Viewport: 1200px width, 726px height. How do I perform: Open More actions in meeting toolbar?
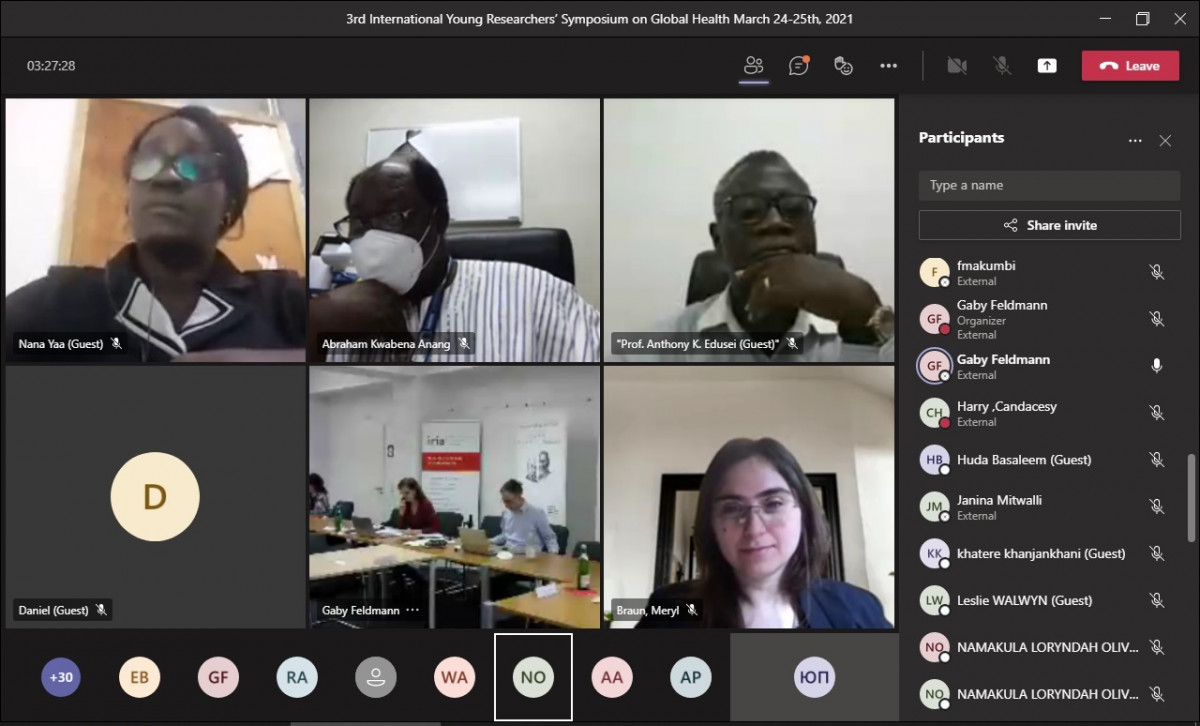click(888, 66)
